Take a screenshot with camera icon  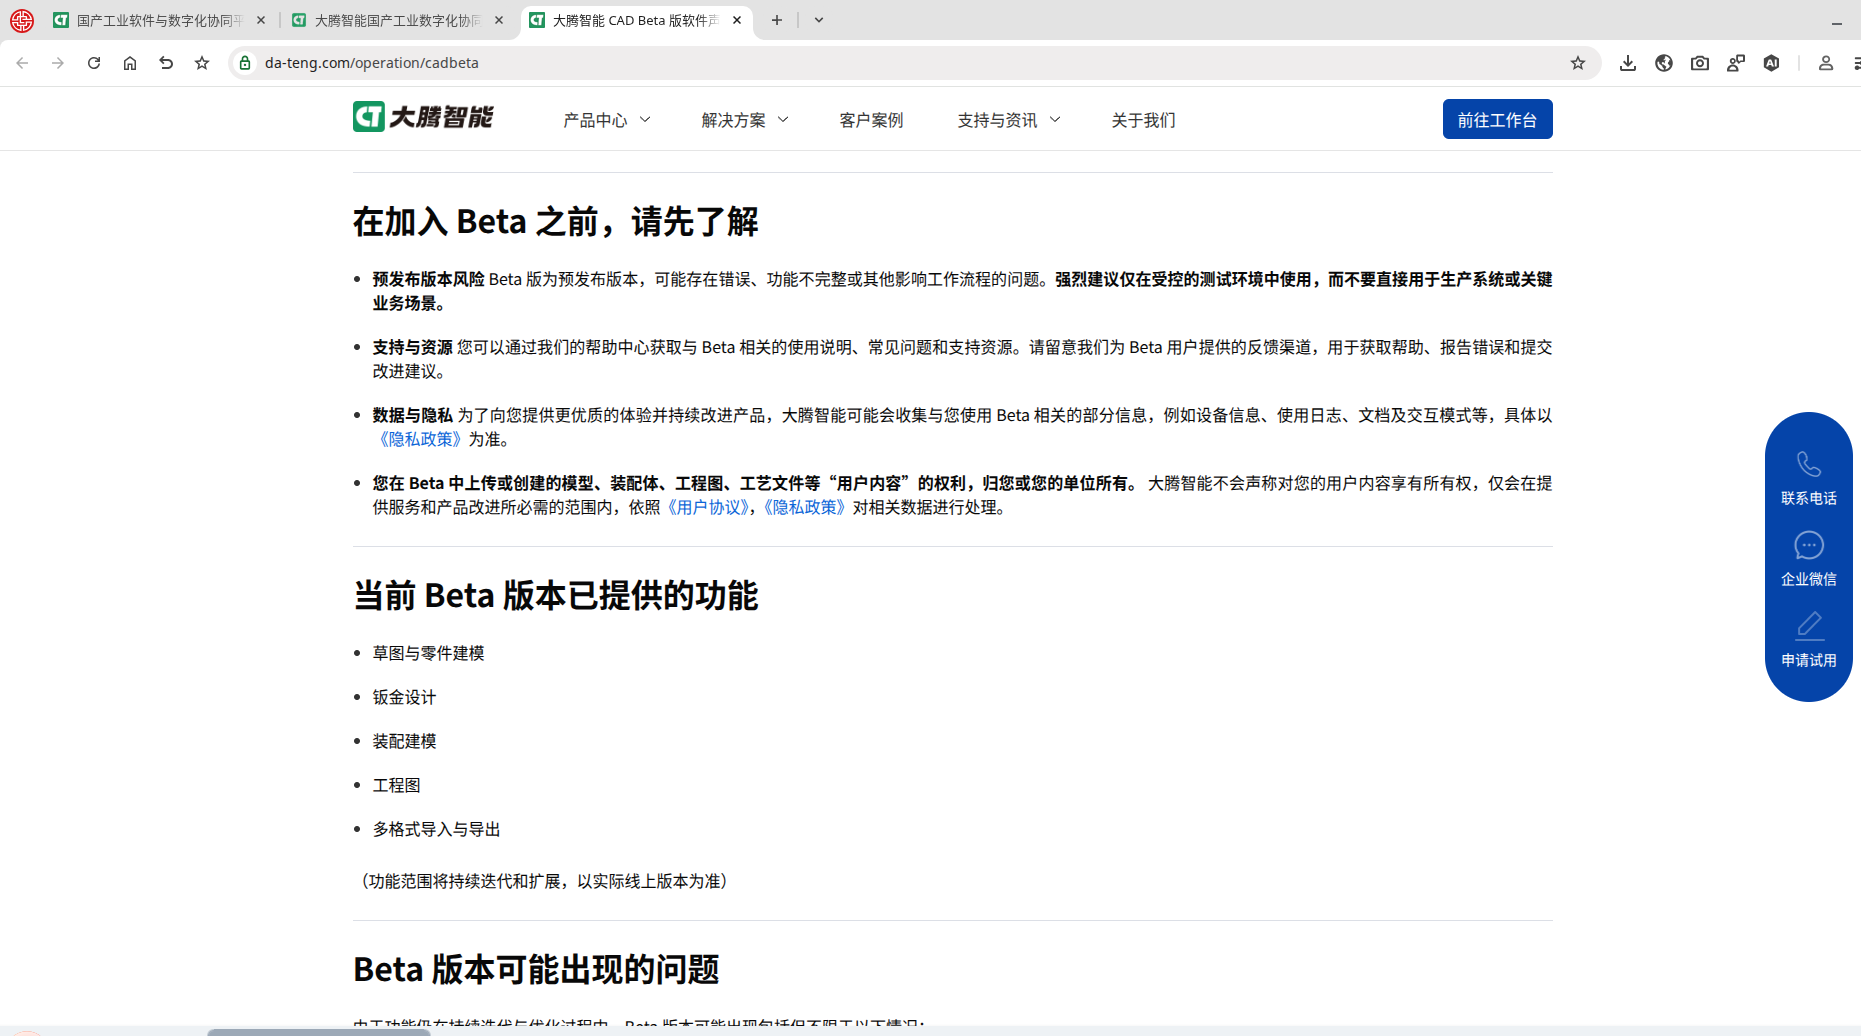tap(1700, 63)
